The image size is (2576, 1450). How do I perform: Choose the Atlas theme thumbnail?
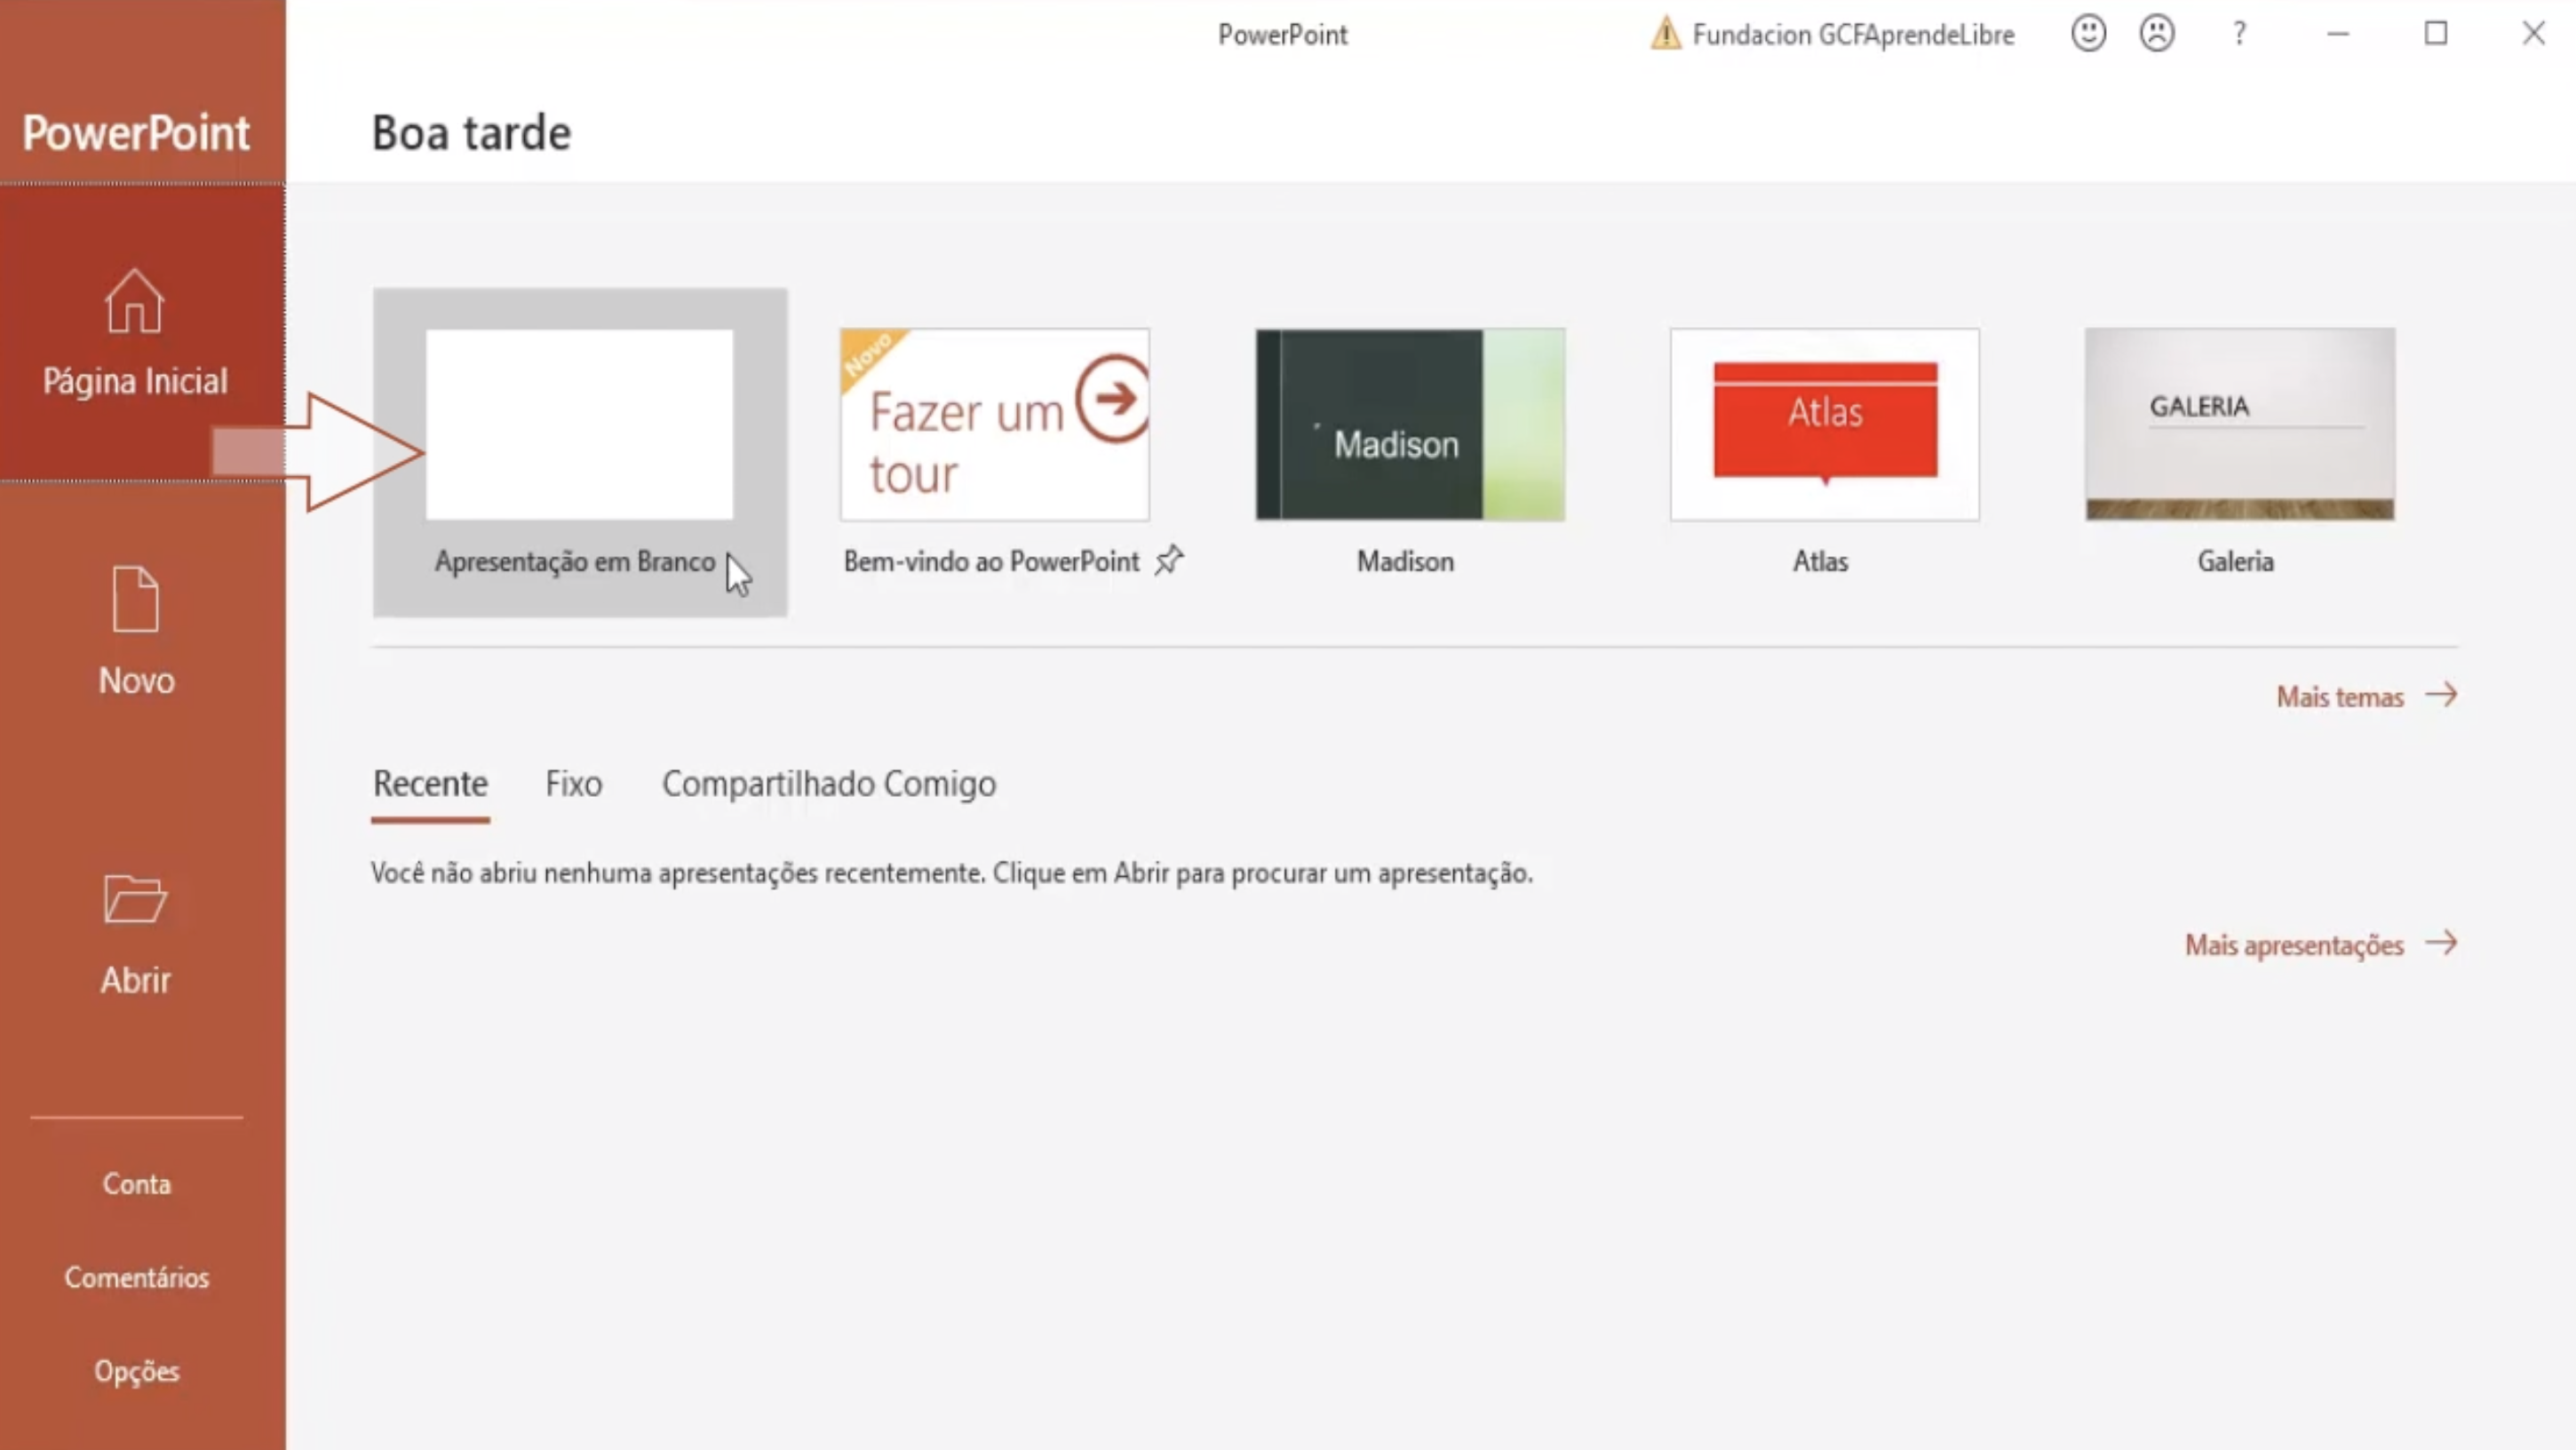coord(1825,424)
